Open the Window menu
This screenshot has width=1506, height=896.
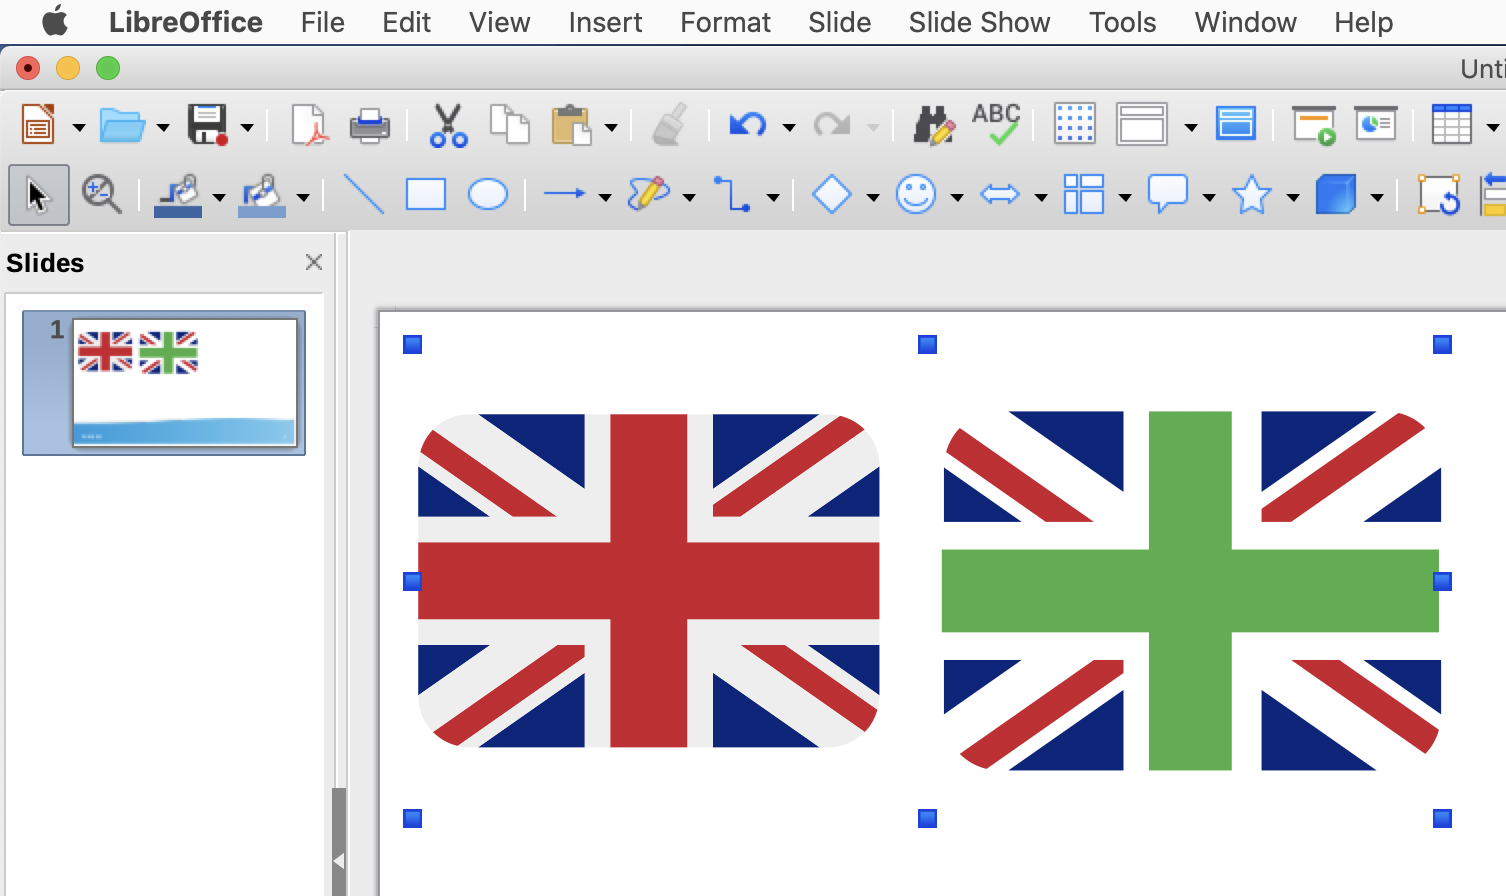(1246, 22)
